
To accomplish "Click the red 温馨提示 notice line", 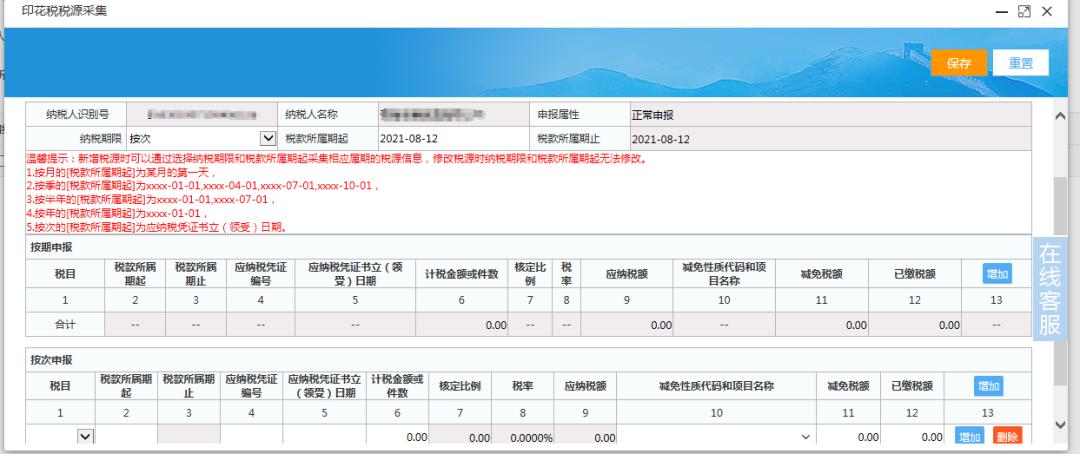I will 338,158.
